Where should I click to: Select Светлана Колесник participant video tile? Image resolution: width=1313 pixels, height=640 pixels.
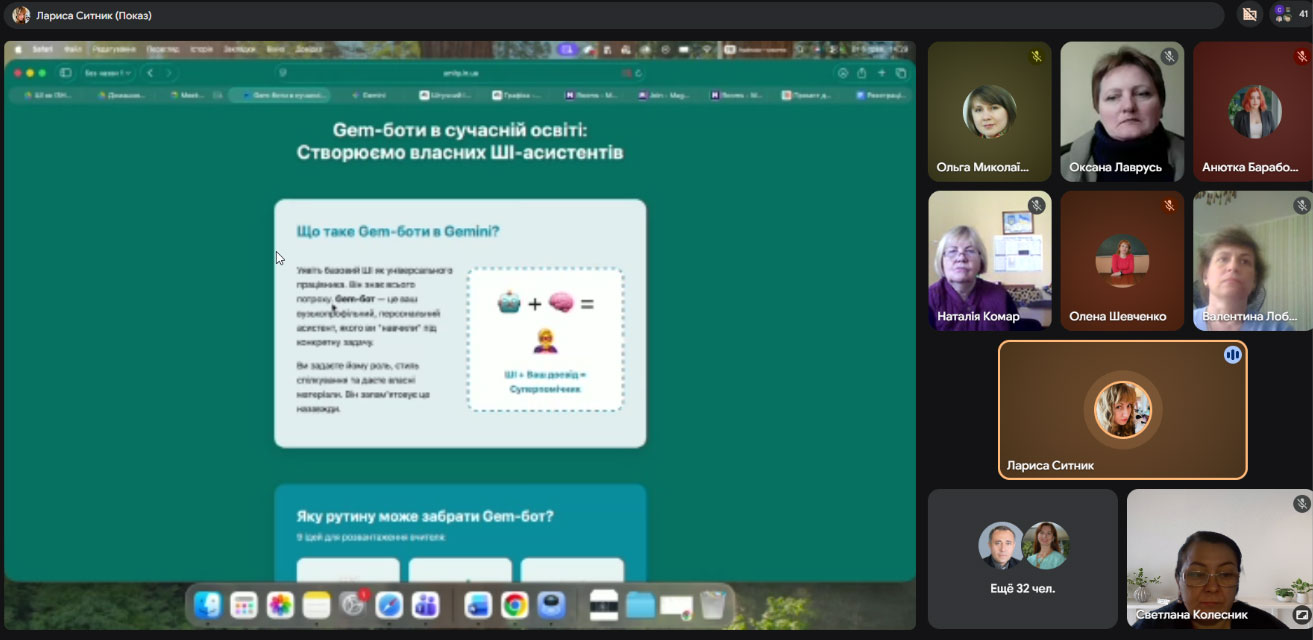click(x=1220, y=558)
